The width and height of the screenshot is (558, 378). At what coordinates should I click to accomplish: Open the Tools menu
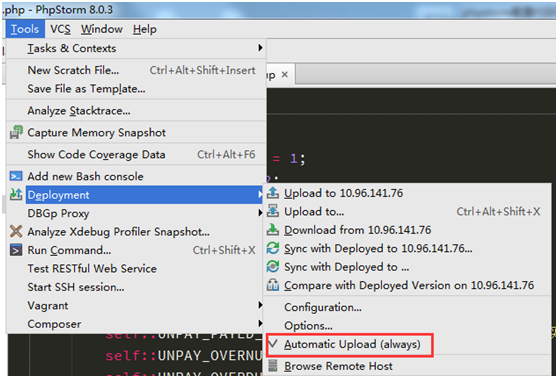coord(25,29)
